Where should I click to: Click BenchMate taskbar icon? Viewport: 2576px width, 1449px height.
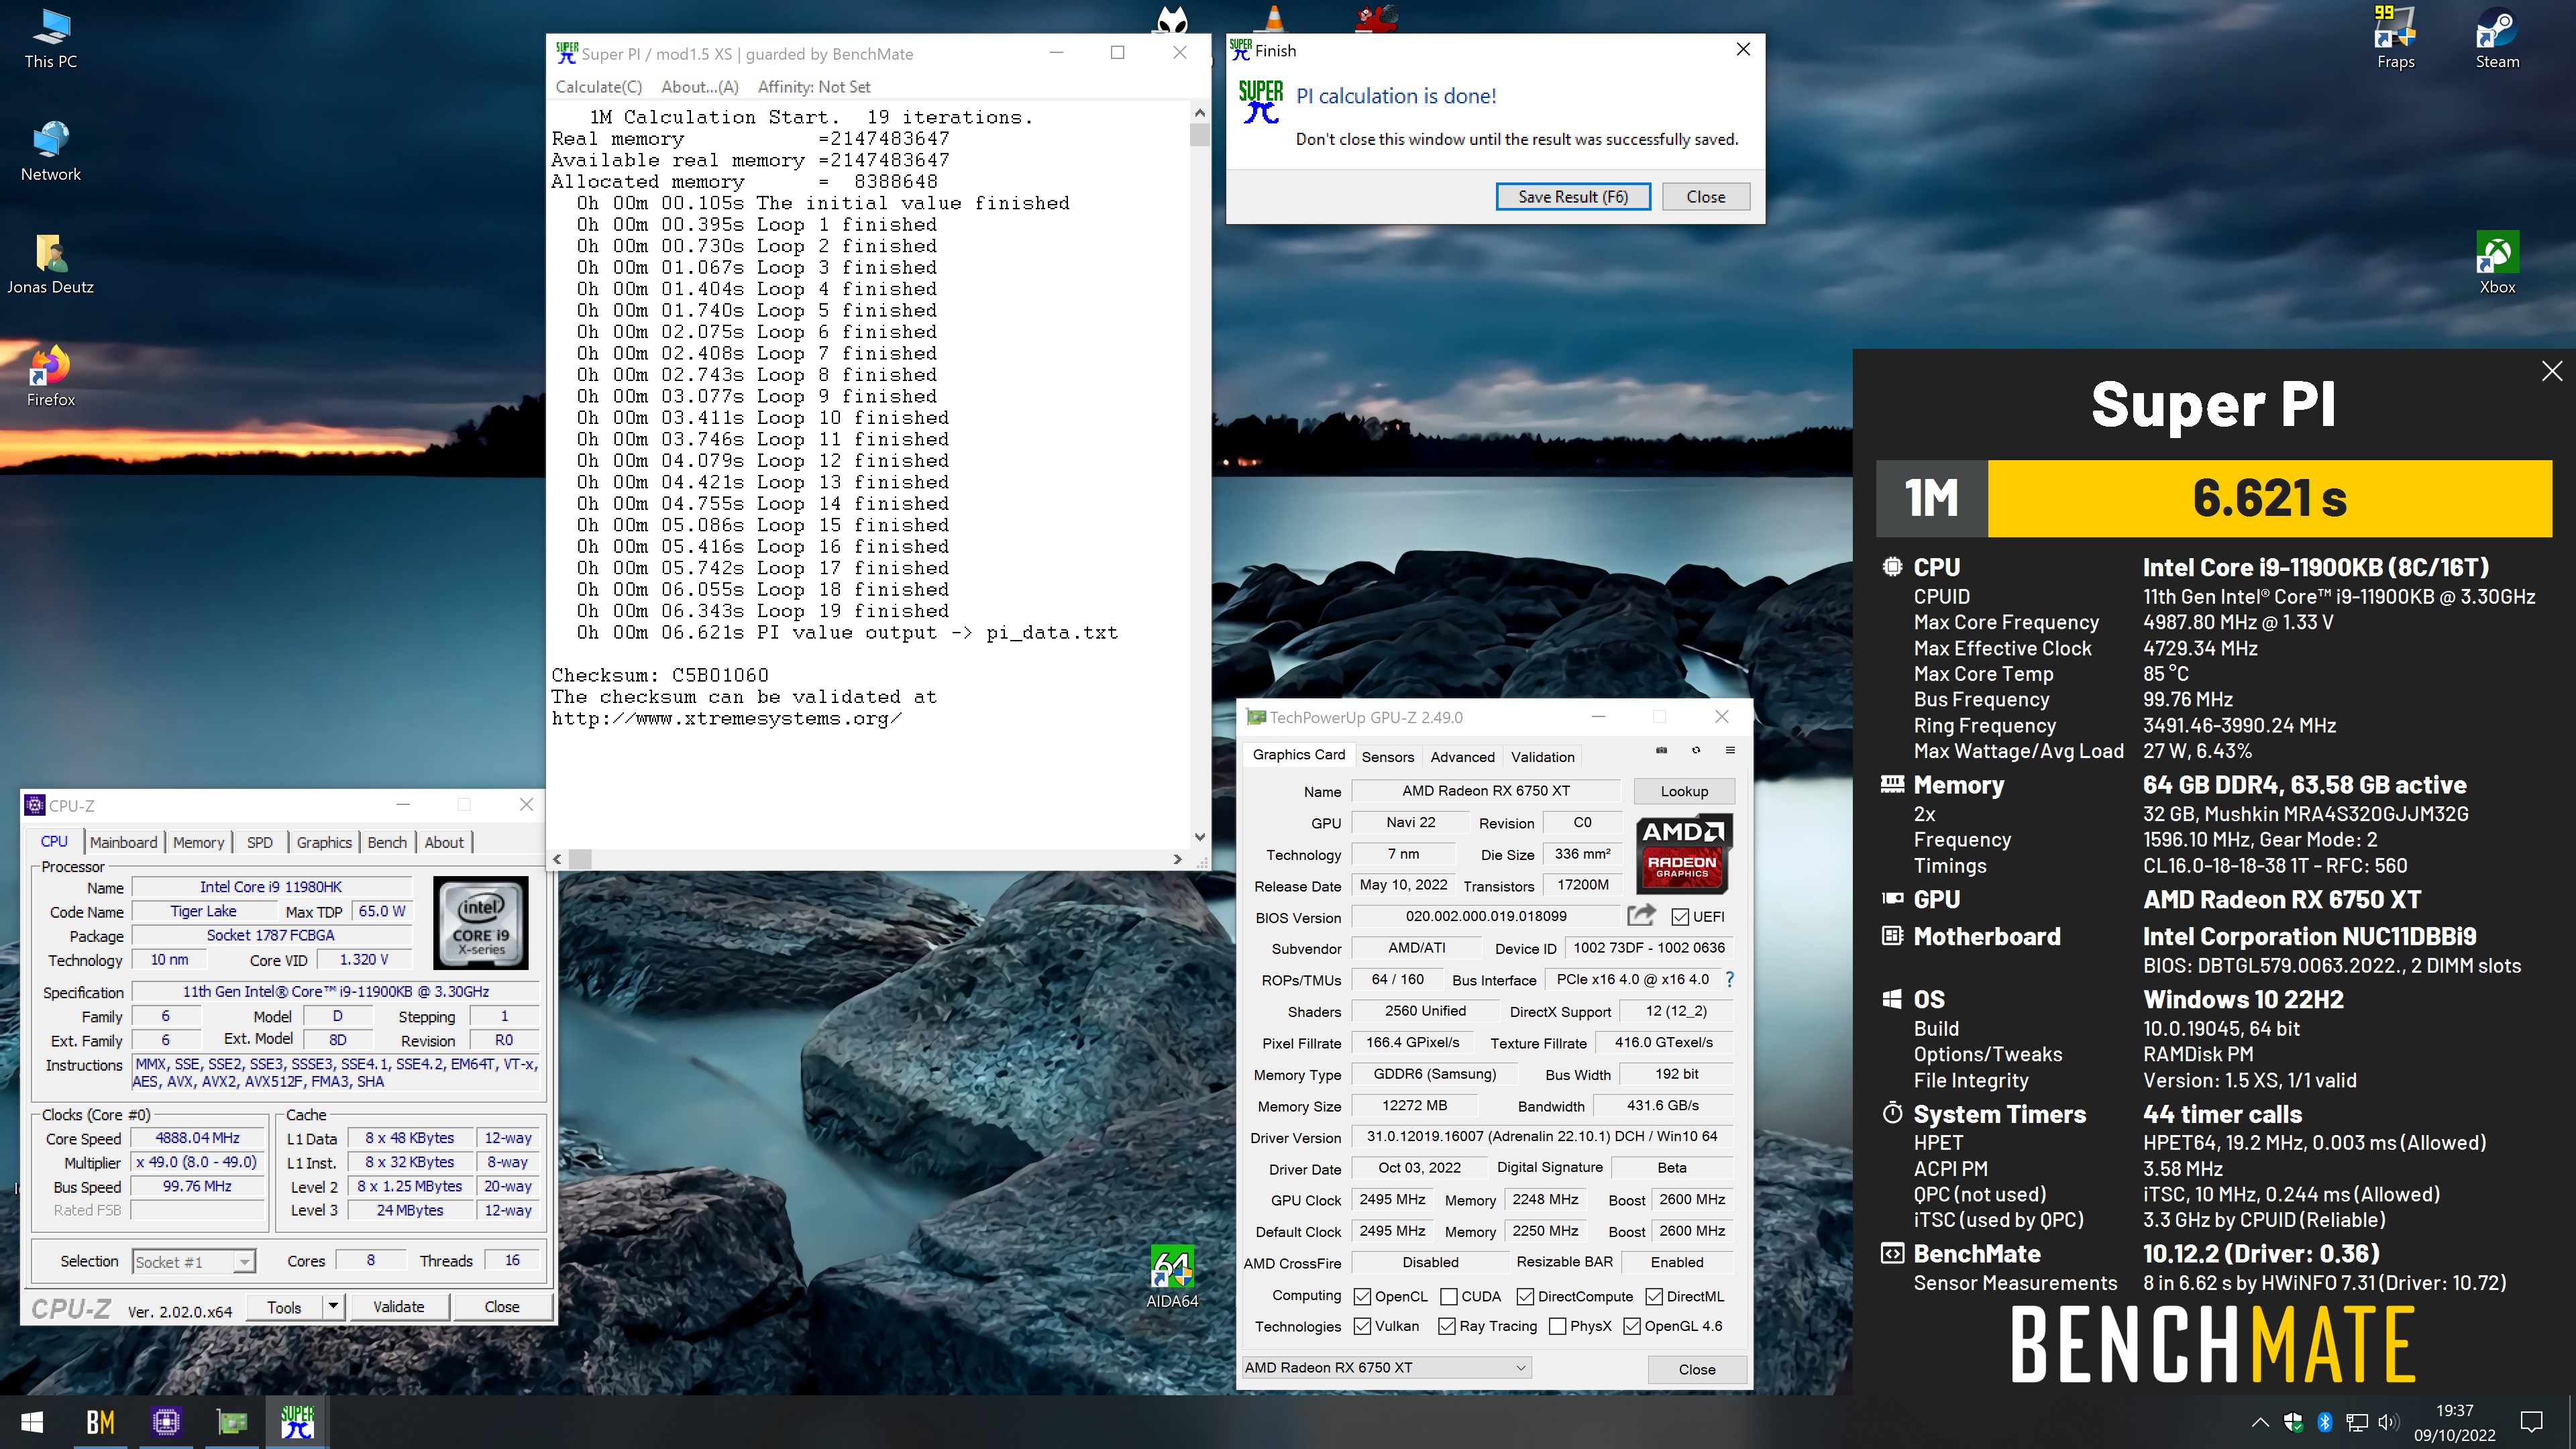click(x=100, y=1422)
